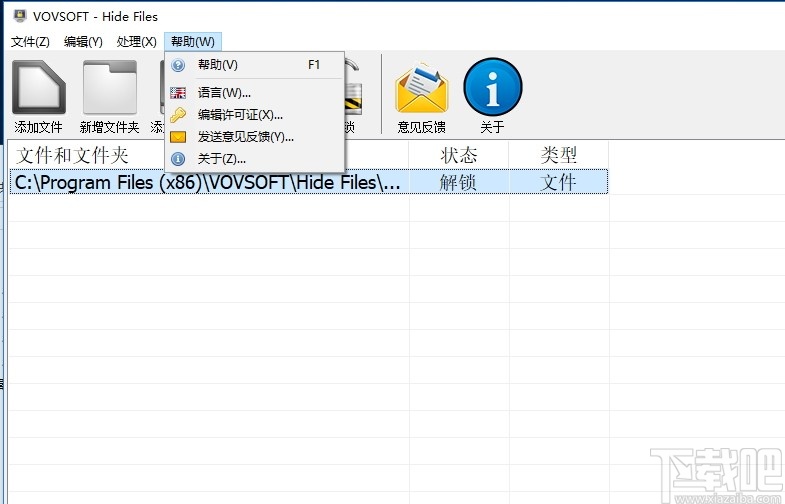The image size is (785, 504).
Task: Click the 文件 type cell
Action: pyautogui.click(x=558, y=182)
